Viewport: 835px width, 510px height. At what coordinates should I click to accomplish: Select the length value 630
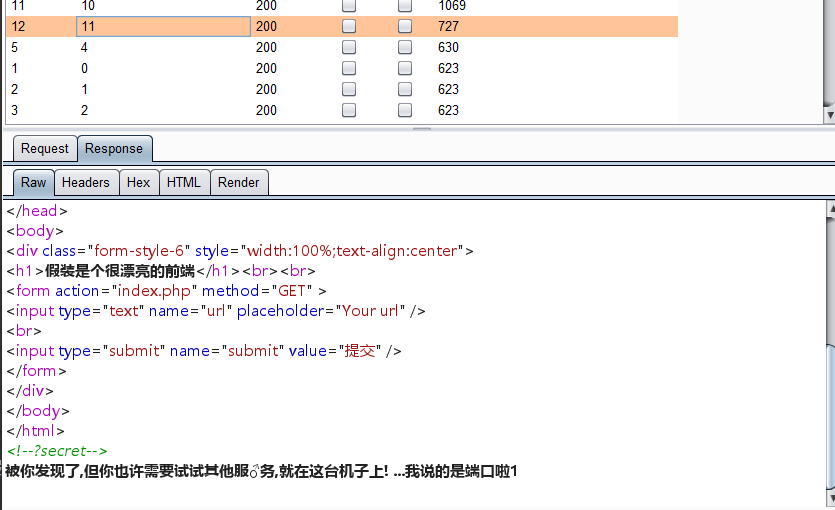pos(448,47)
